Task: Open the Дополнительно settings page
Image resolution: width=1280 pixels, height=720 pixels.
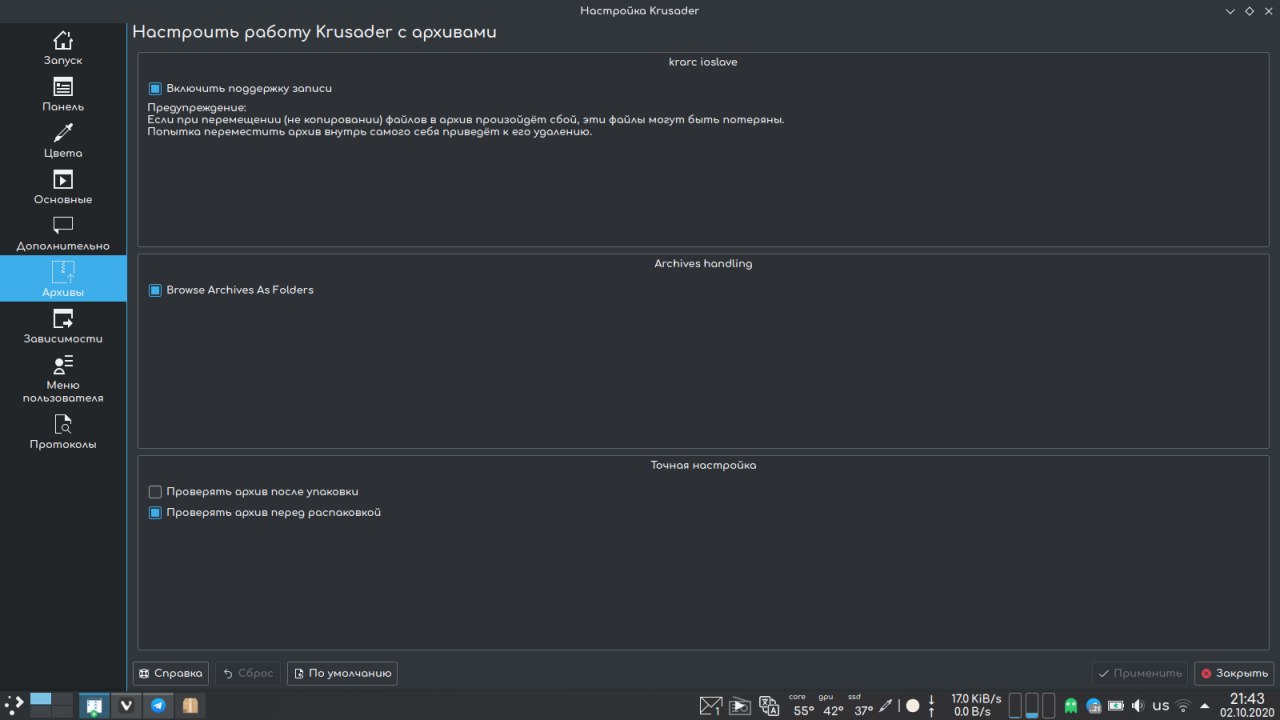Action: pos(63,233)
